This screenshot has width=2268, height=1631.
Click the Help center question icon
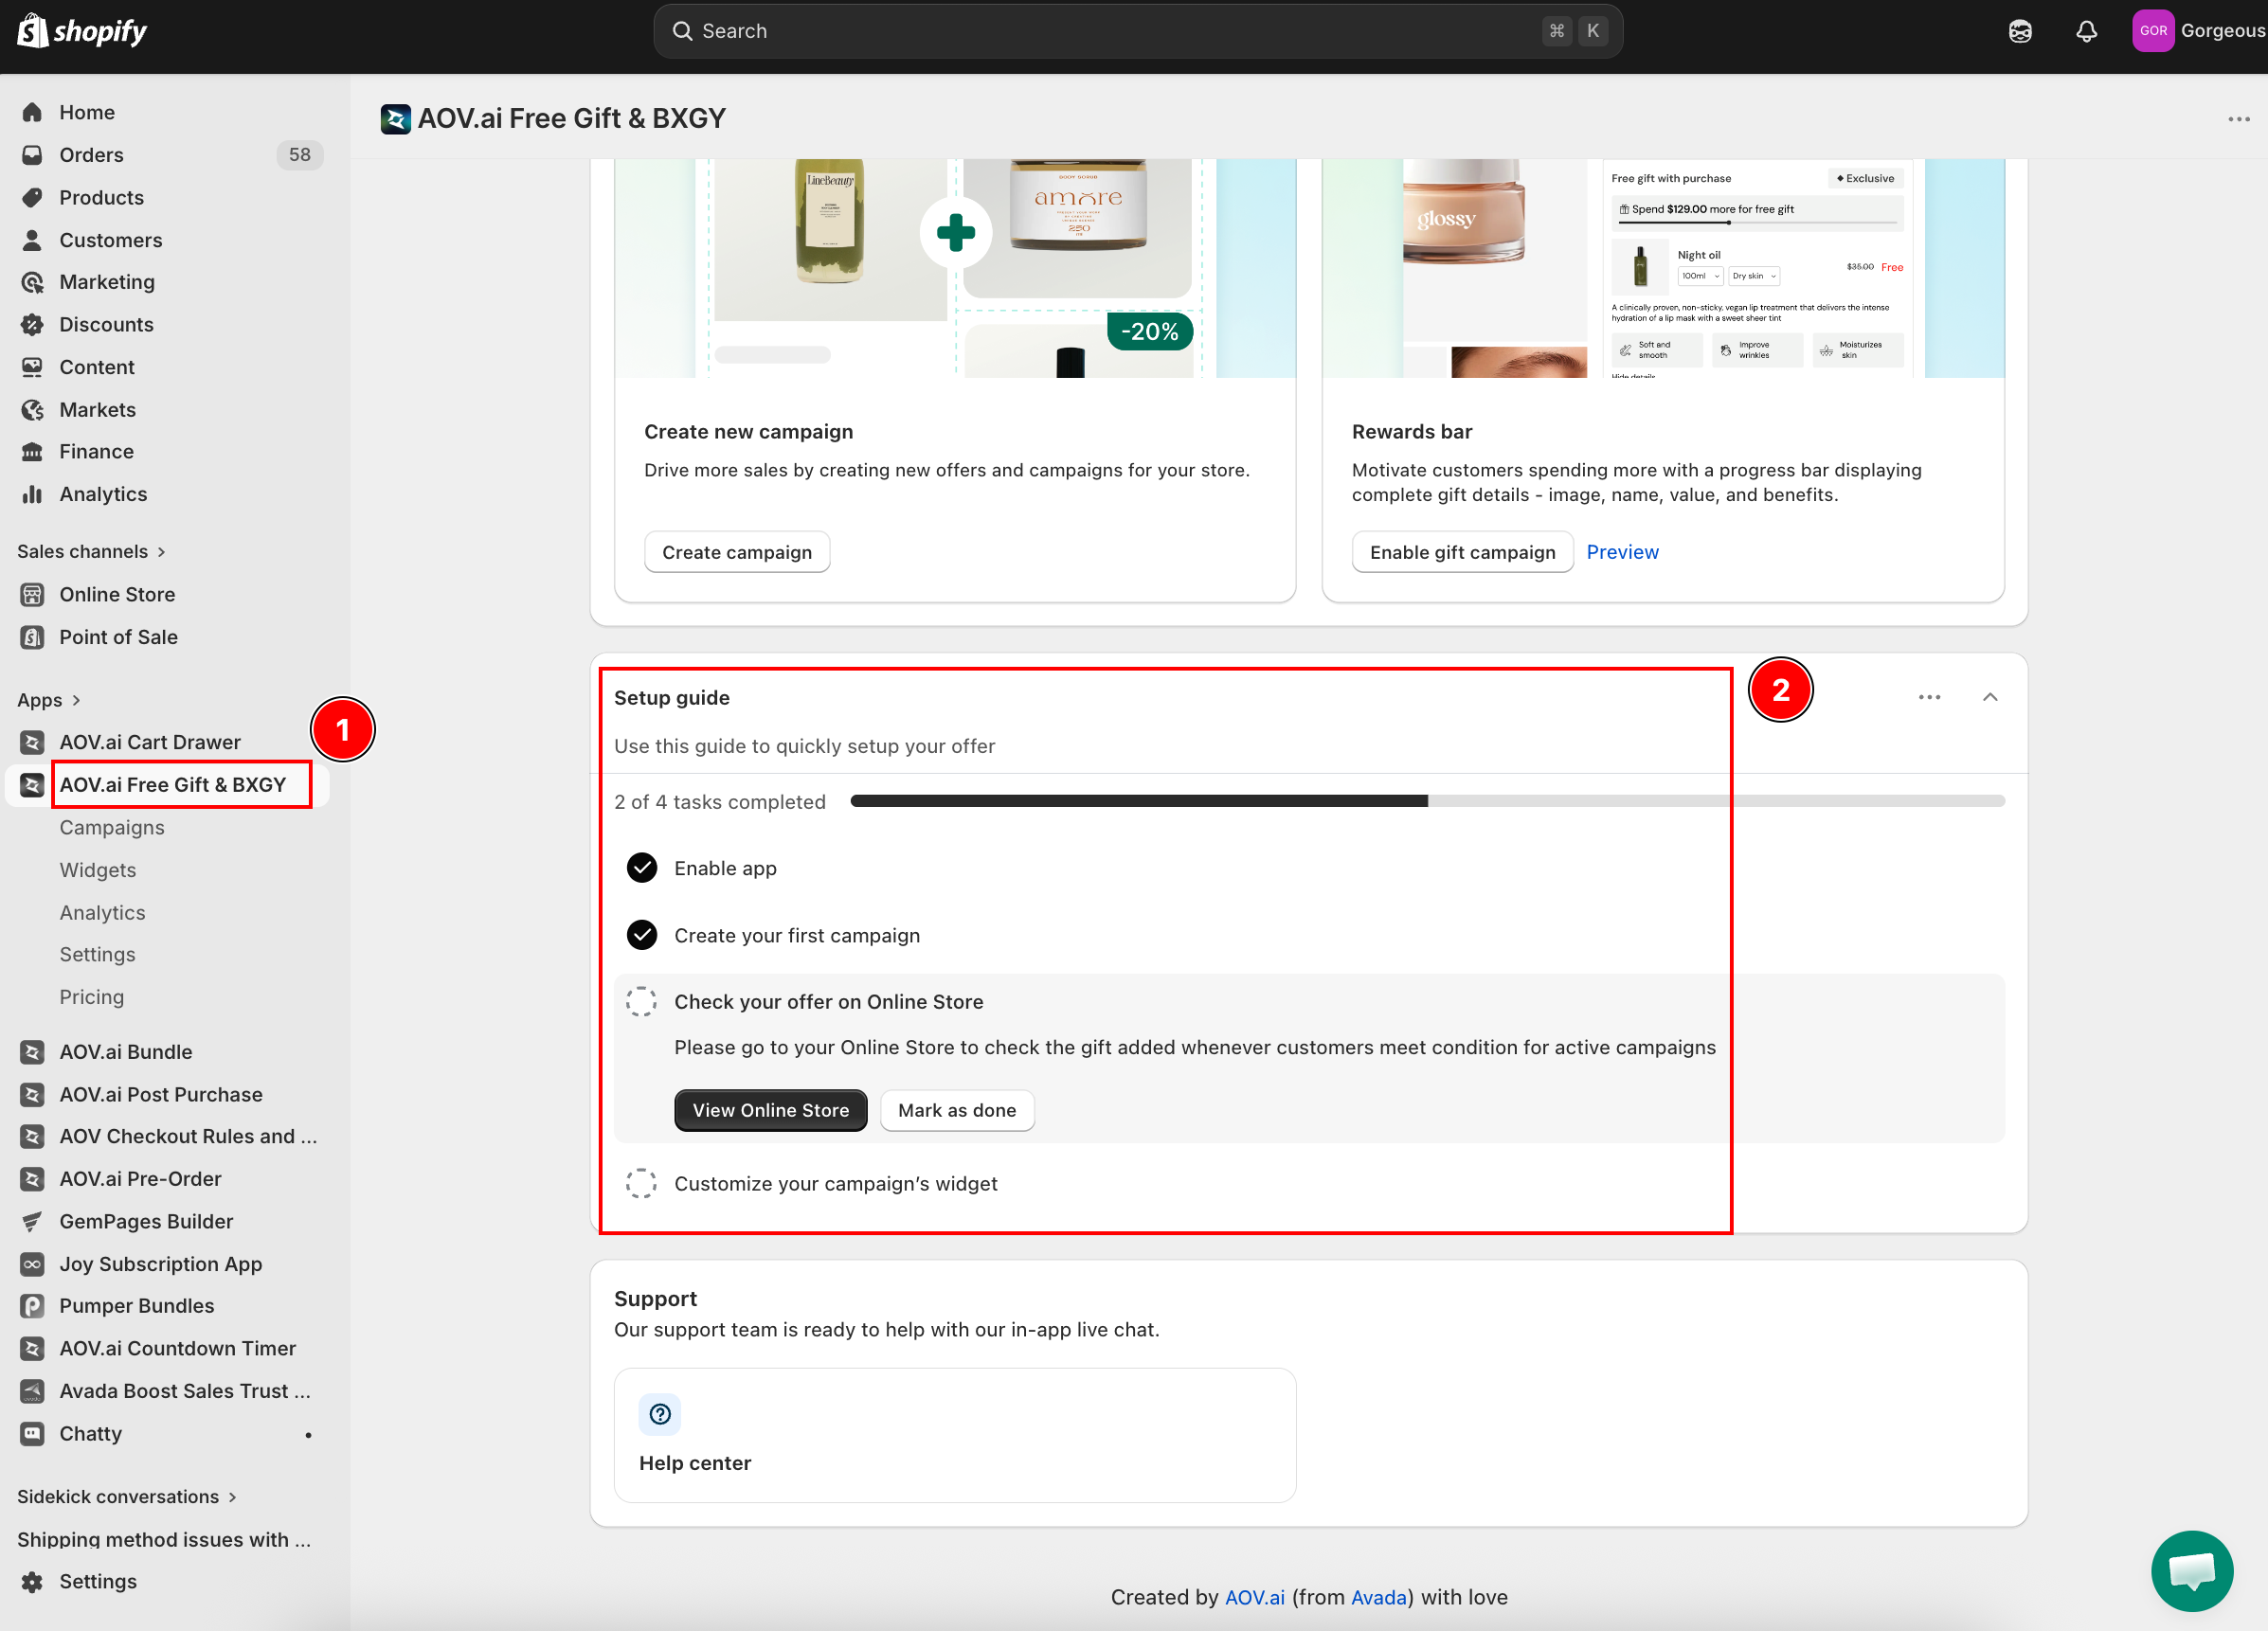[x=660, y=1413]
